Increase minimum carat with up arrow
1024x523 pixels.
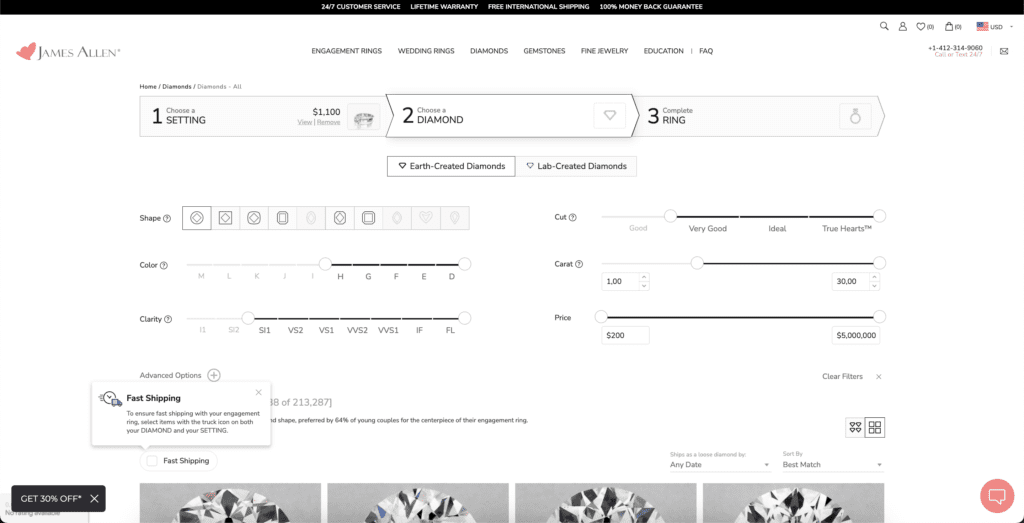click(x=644, y=277)
